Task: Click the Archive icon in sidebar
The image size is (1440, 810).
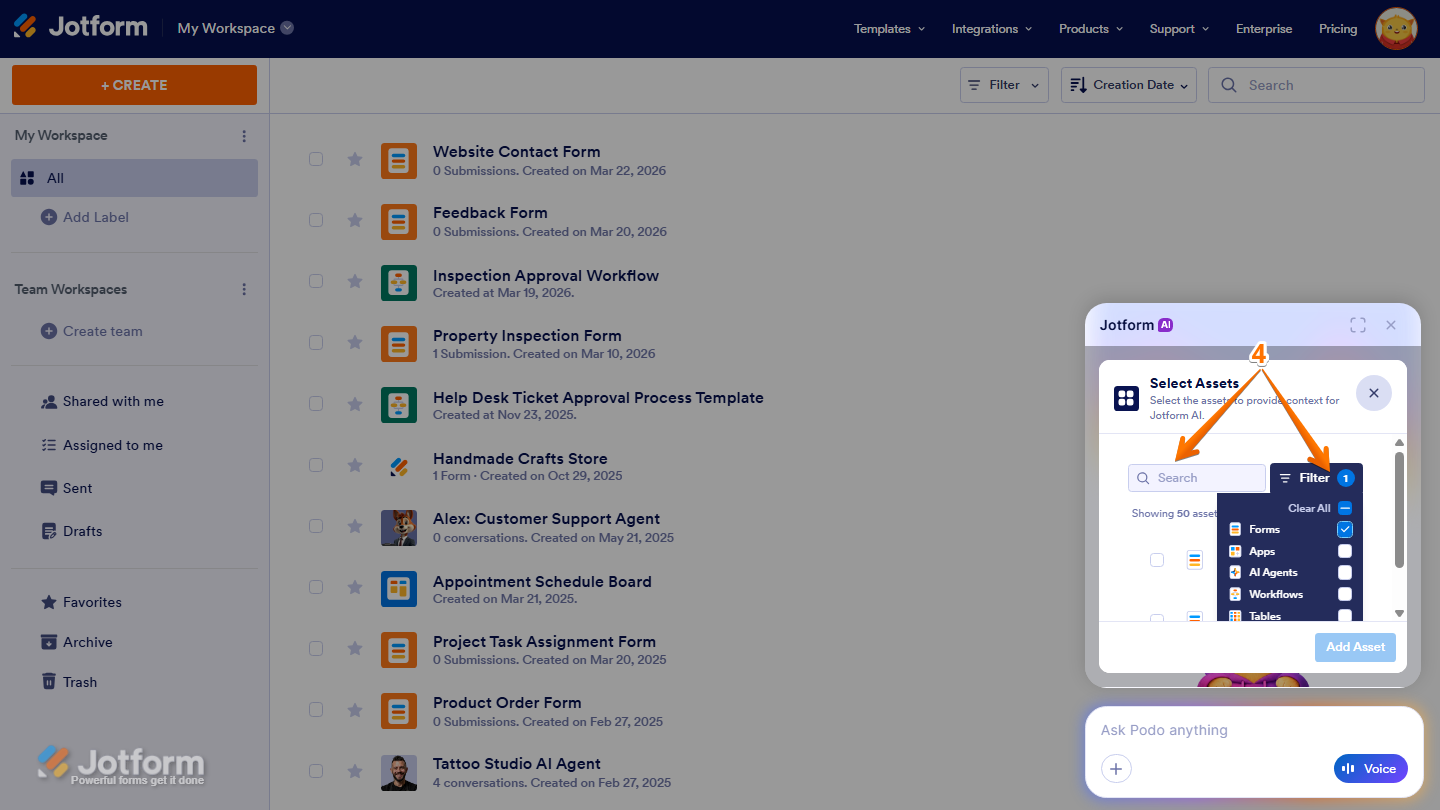Action: (48, 641)
